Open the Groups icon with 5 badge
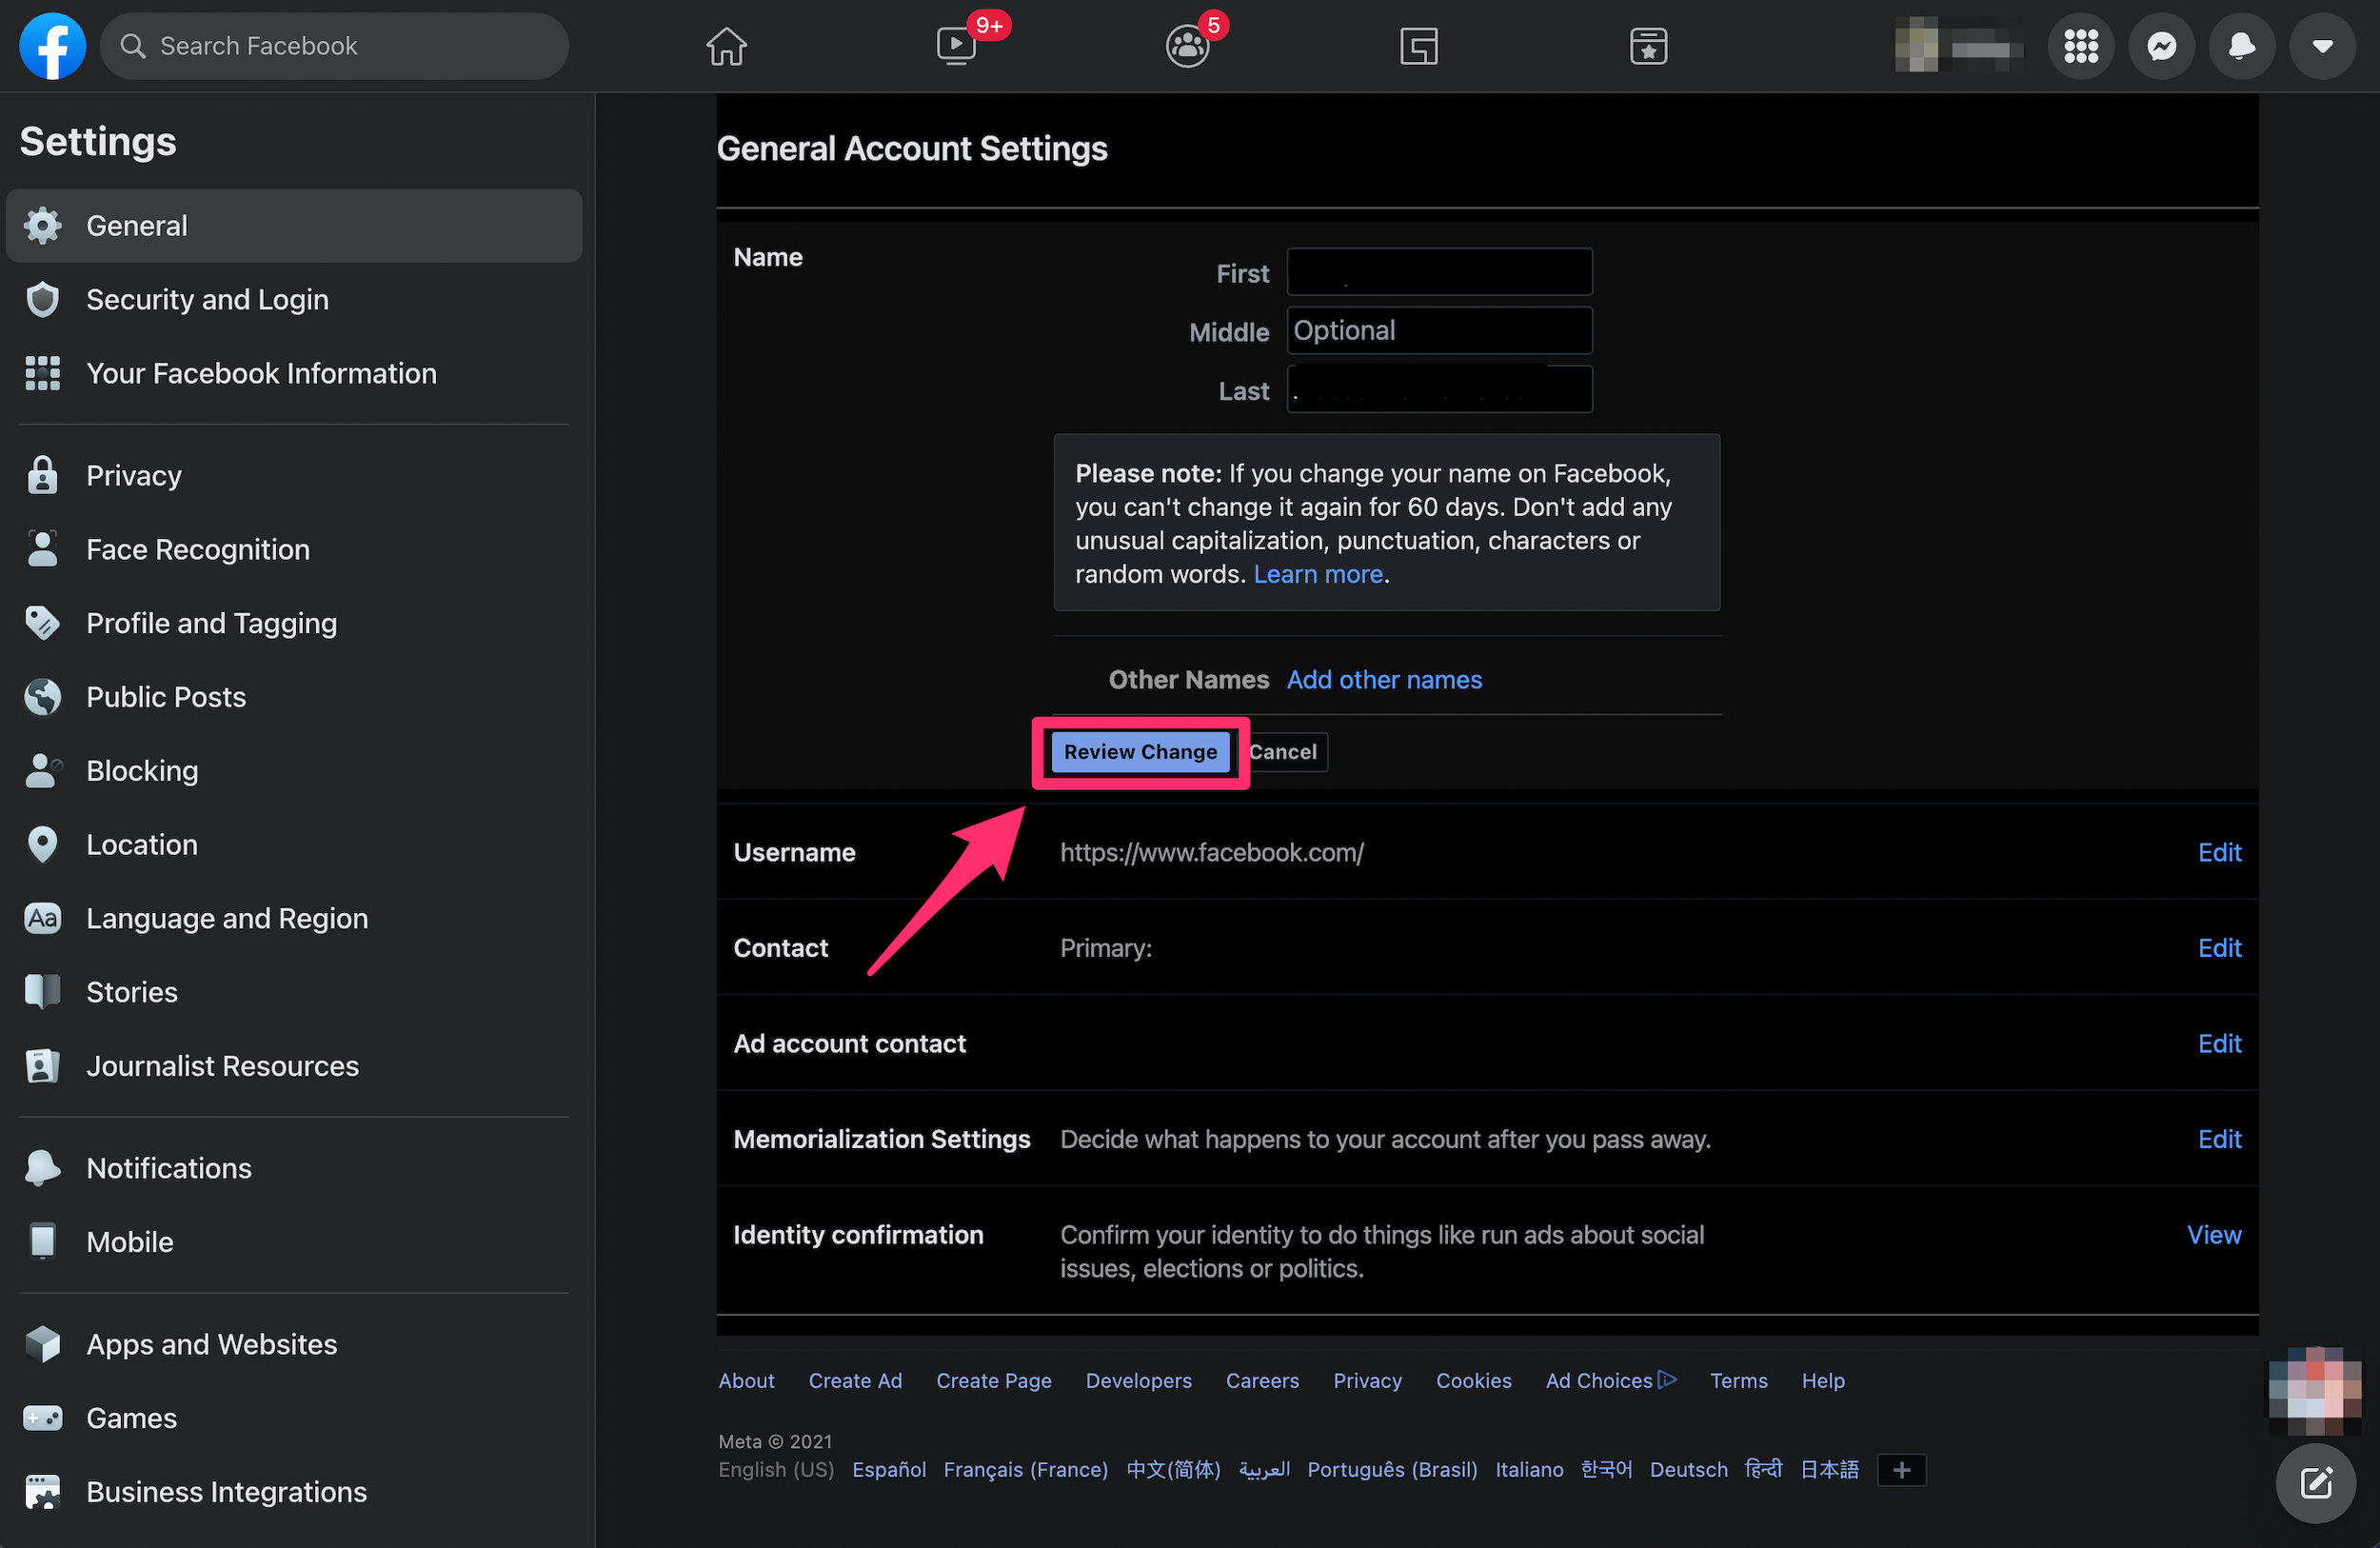This screenshot has height=1548, width=2380. point(1187,46)
